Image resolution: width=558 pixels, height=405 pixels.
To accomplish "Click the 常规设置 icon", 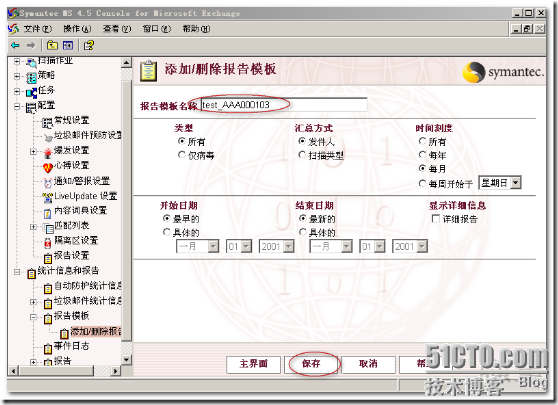I will [x=47, y=123].
